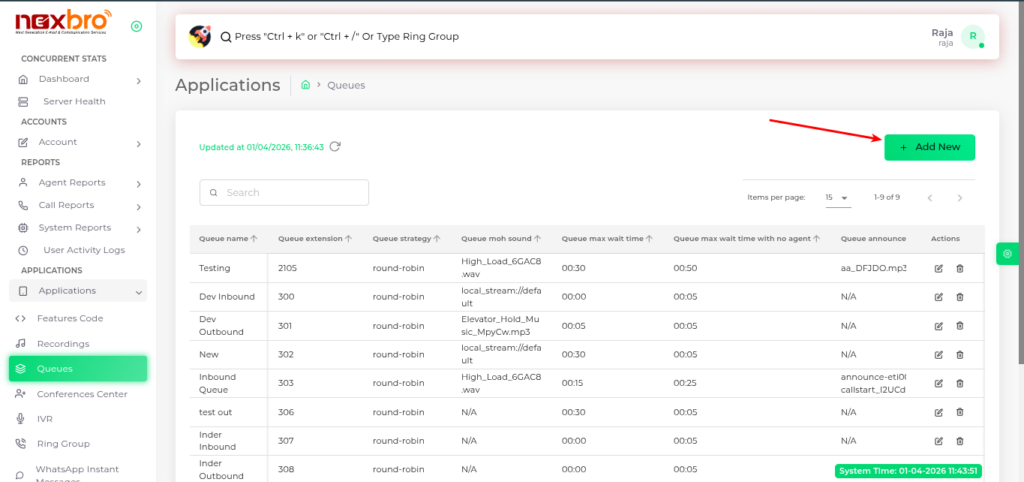Click the Add New button
The image size is (1024, 482).
(929, 147)
